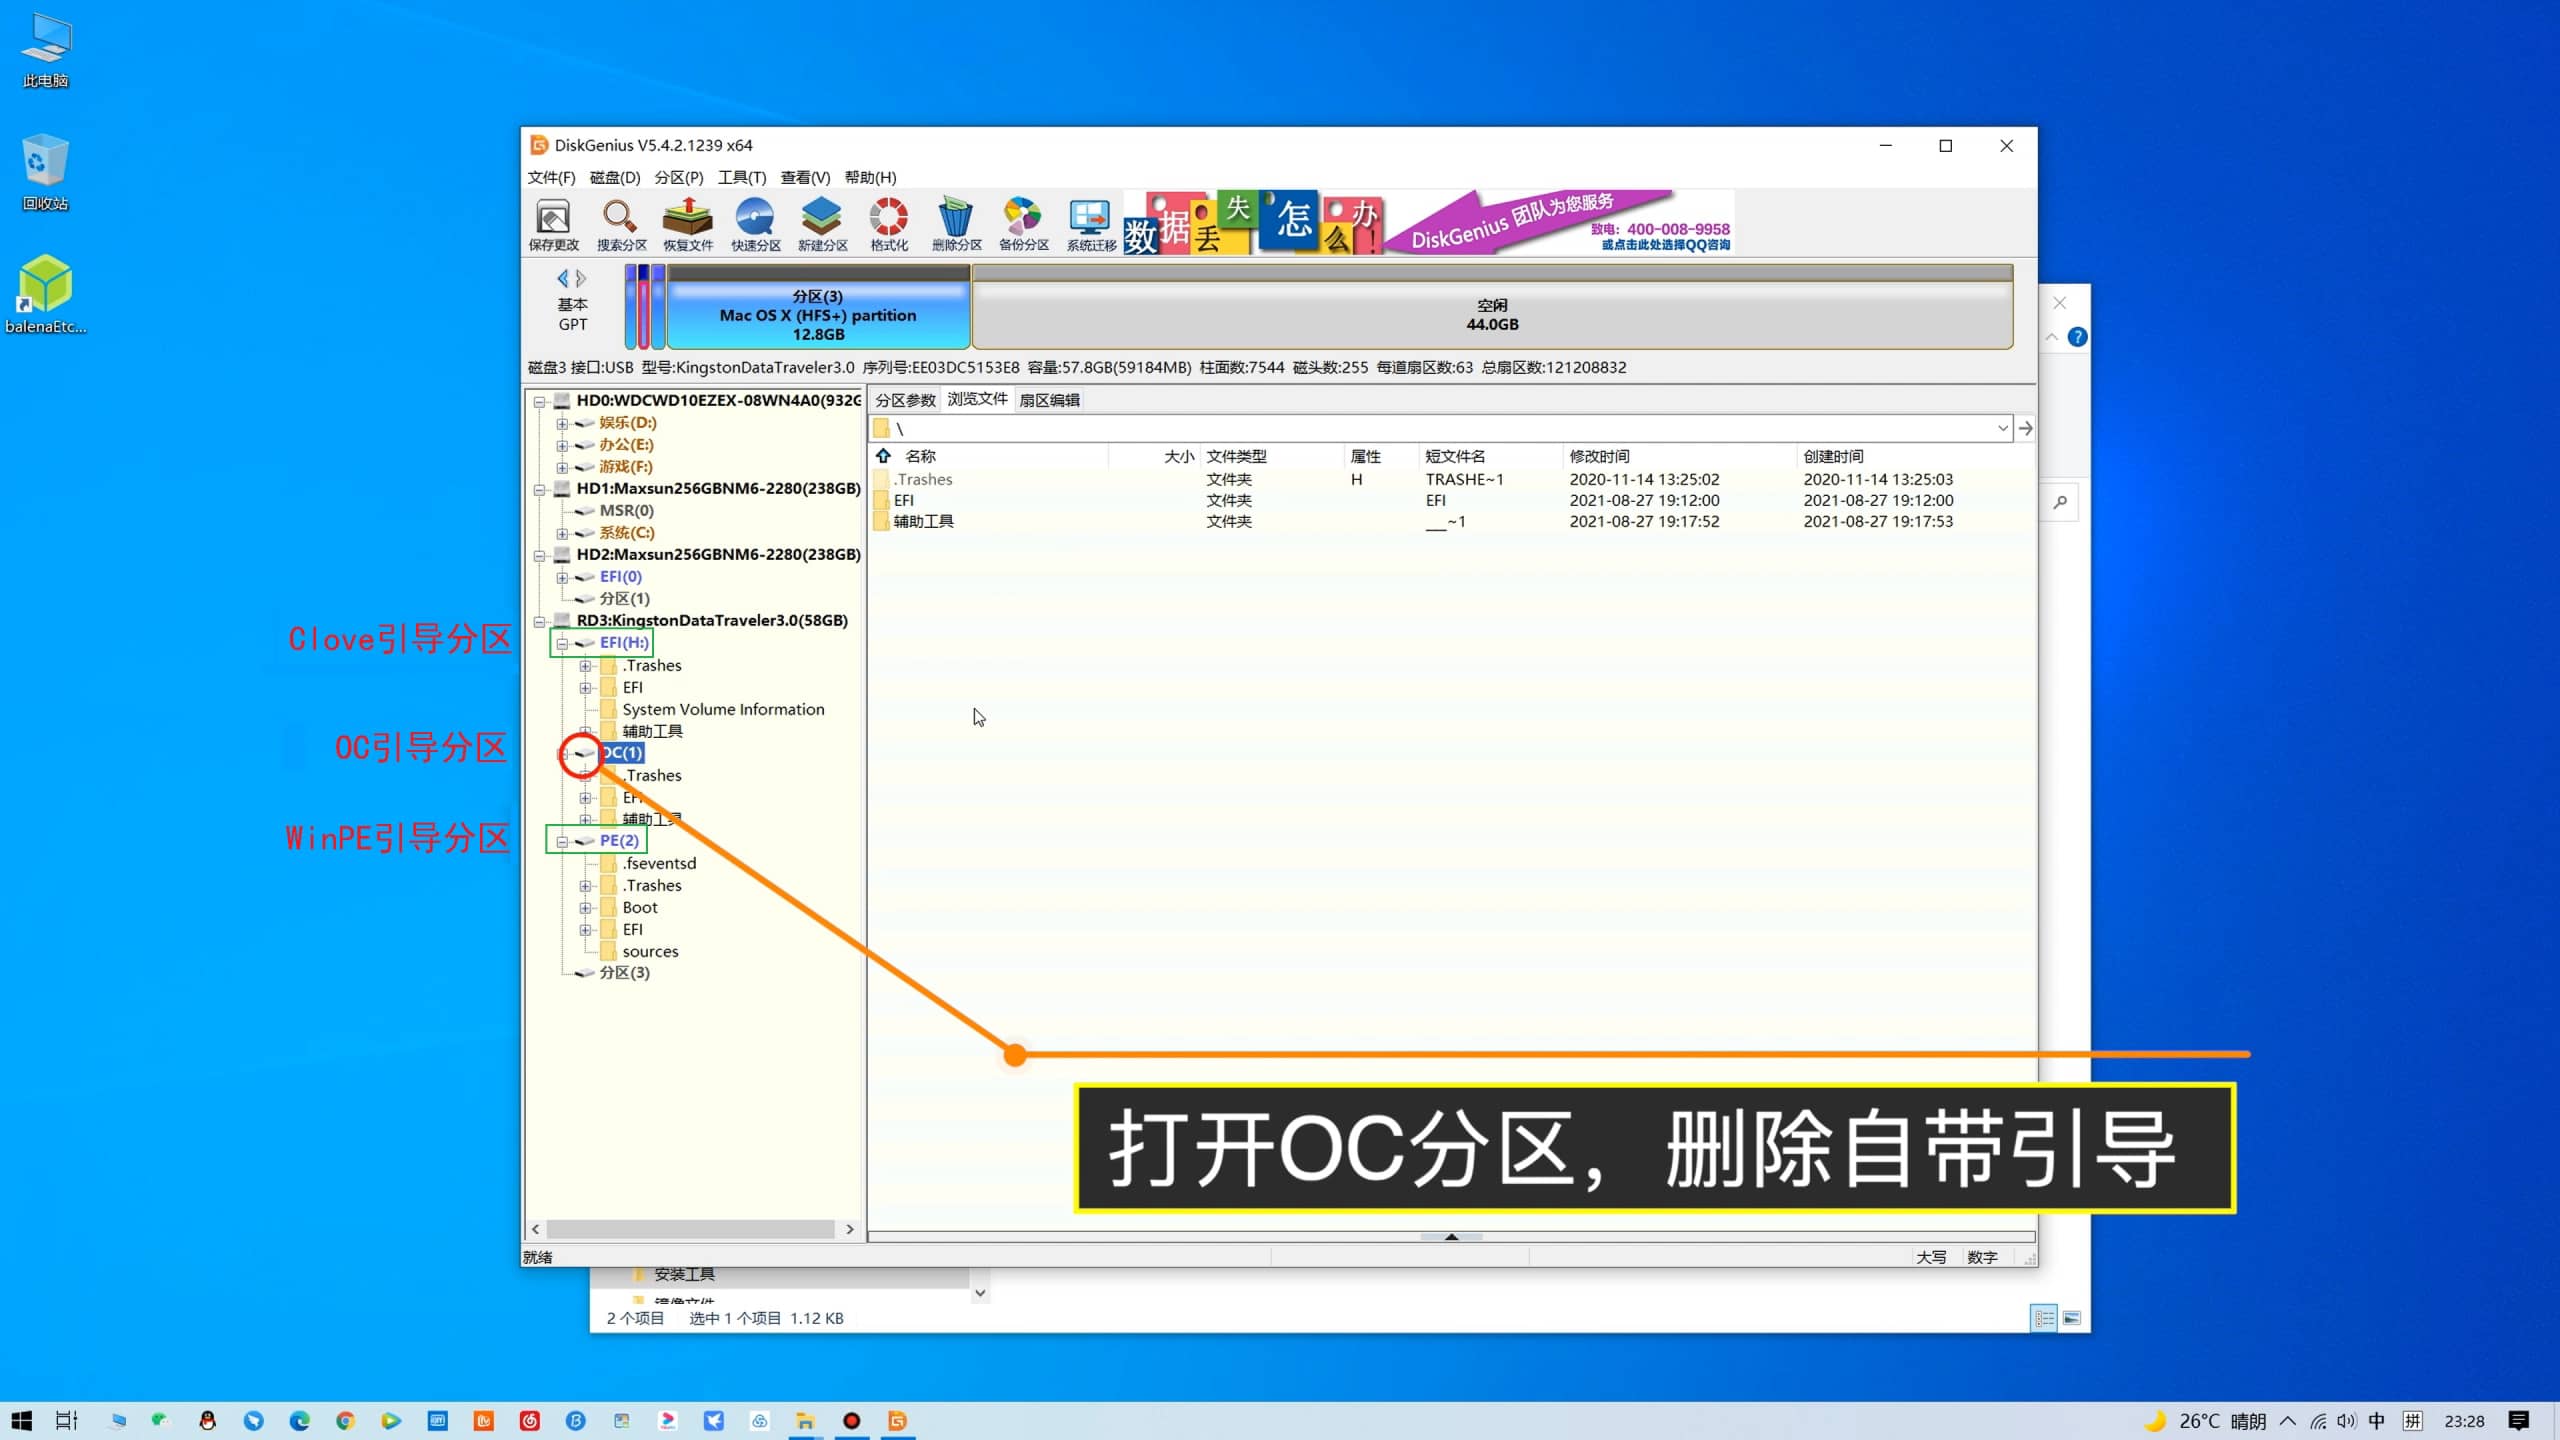The image size is (2560, 1440).
Task: Collapse the EFI(H:) partition node
Action: pyautogui.click(x=562, y=643)
